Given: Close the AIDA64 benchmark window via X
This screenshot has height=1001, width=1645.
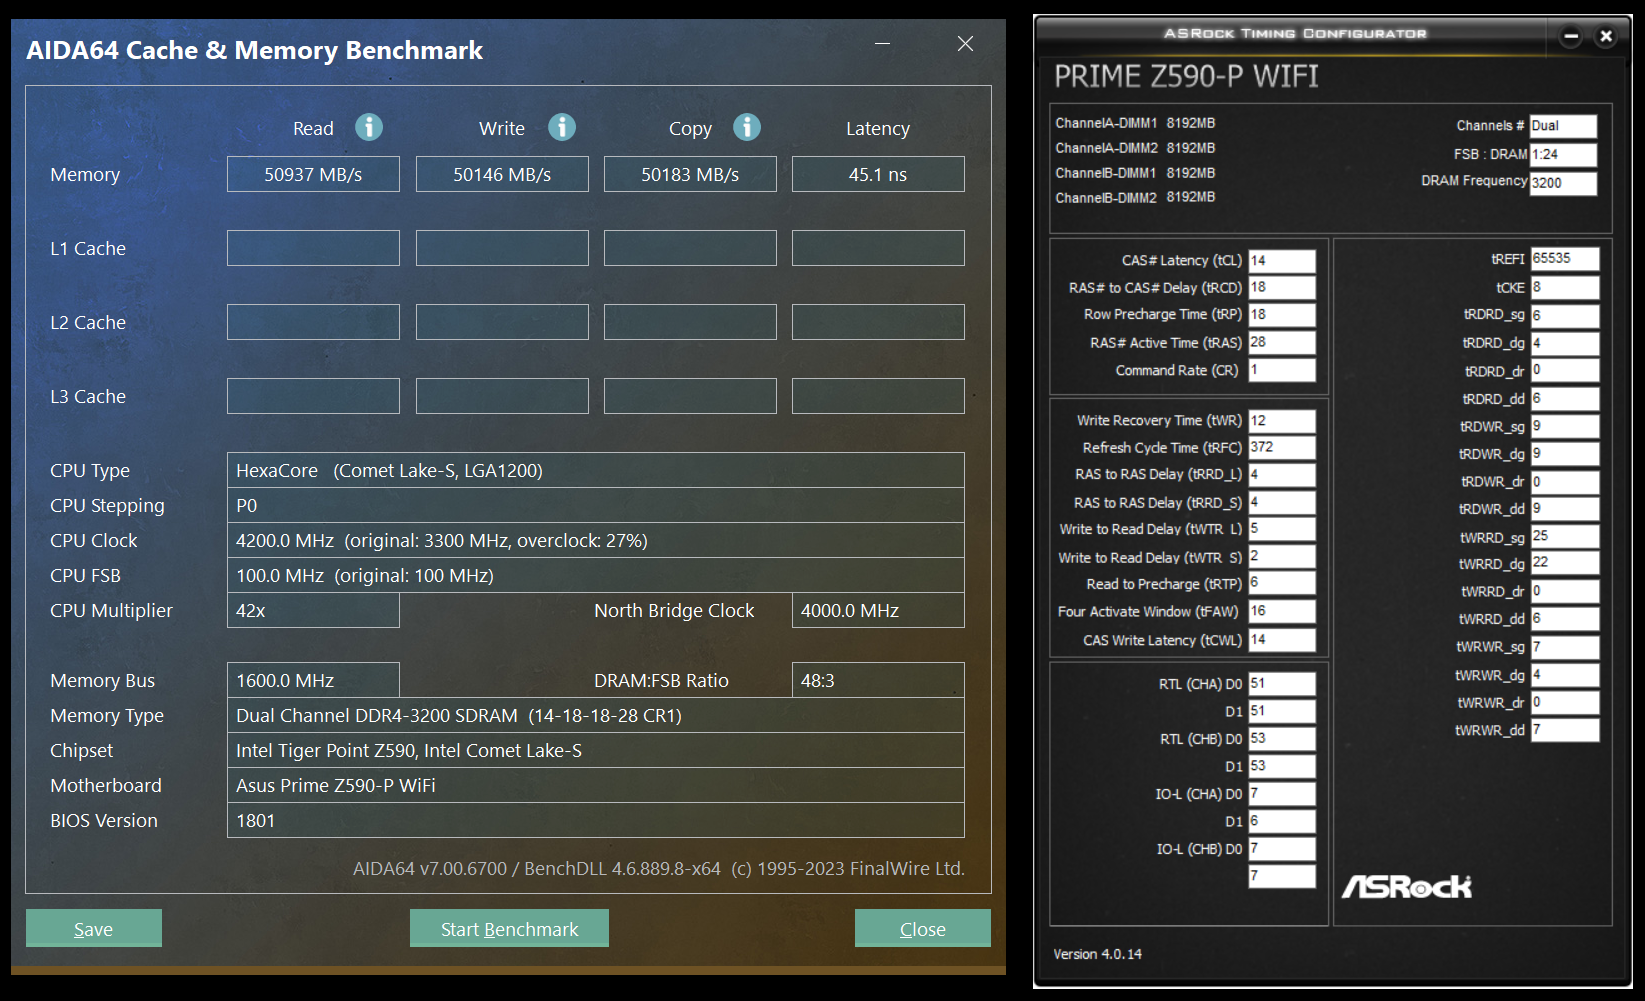Looking at the screenshot, I should pyautogui.click(x=965, y=44).
